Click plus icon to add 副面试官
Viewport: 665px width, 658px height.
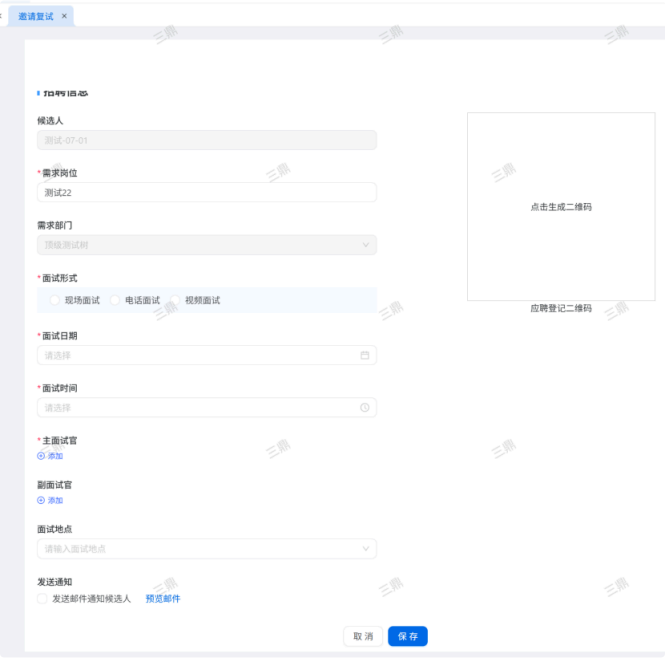[41, 500]
